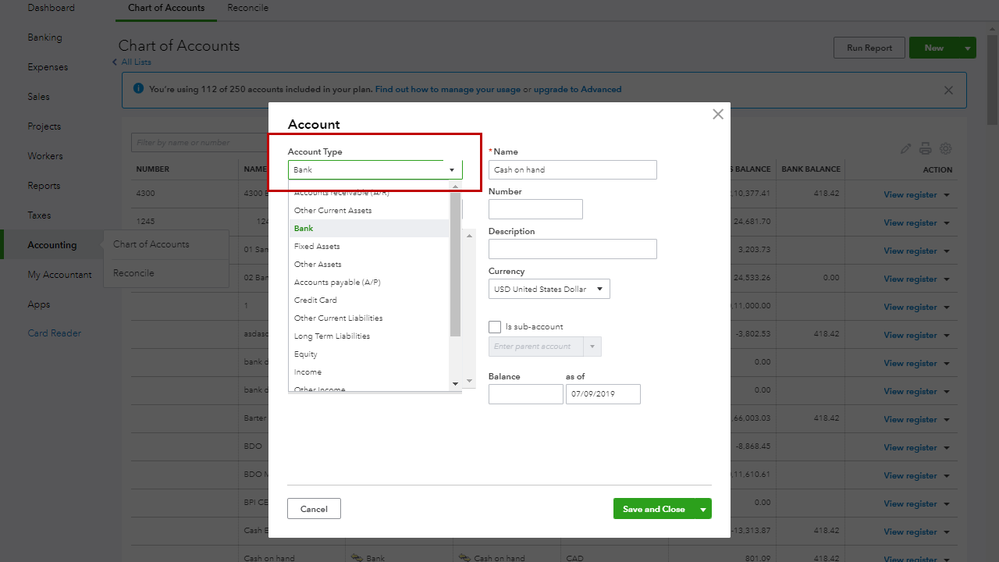Viewport: 999px width, 562px height.
Task: Click the print icon above the table
Action: [925, 148]
